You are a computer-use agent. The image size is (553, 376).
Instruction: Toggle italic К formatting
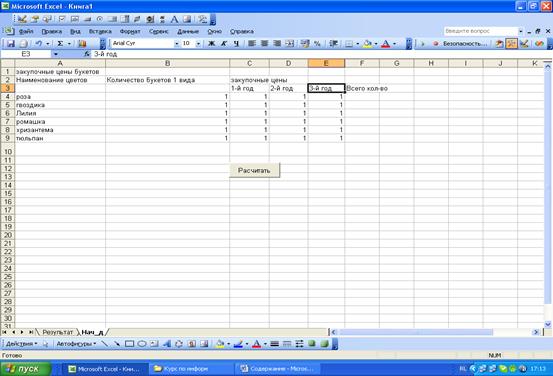pyautogui.click(x=224, y=44)
